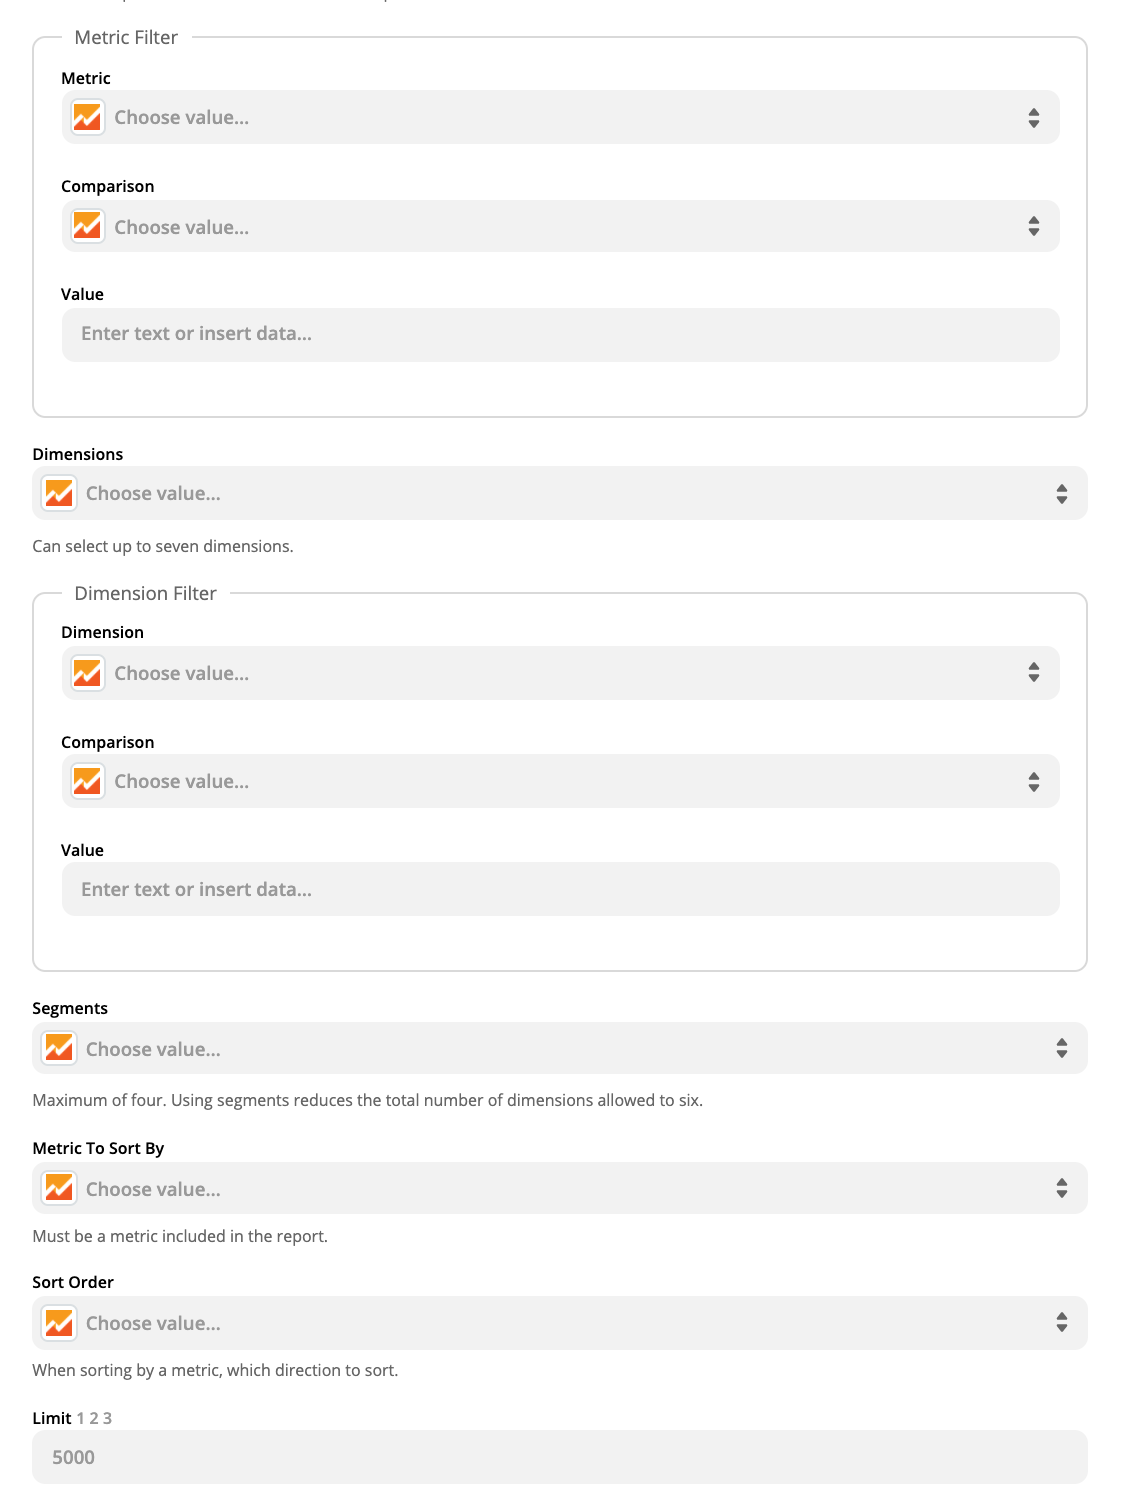Click the analytics icon in the Dimensions field

pos(59,493)
